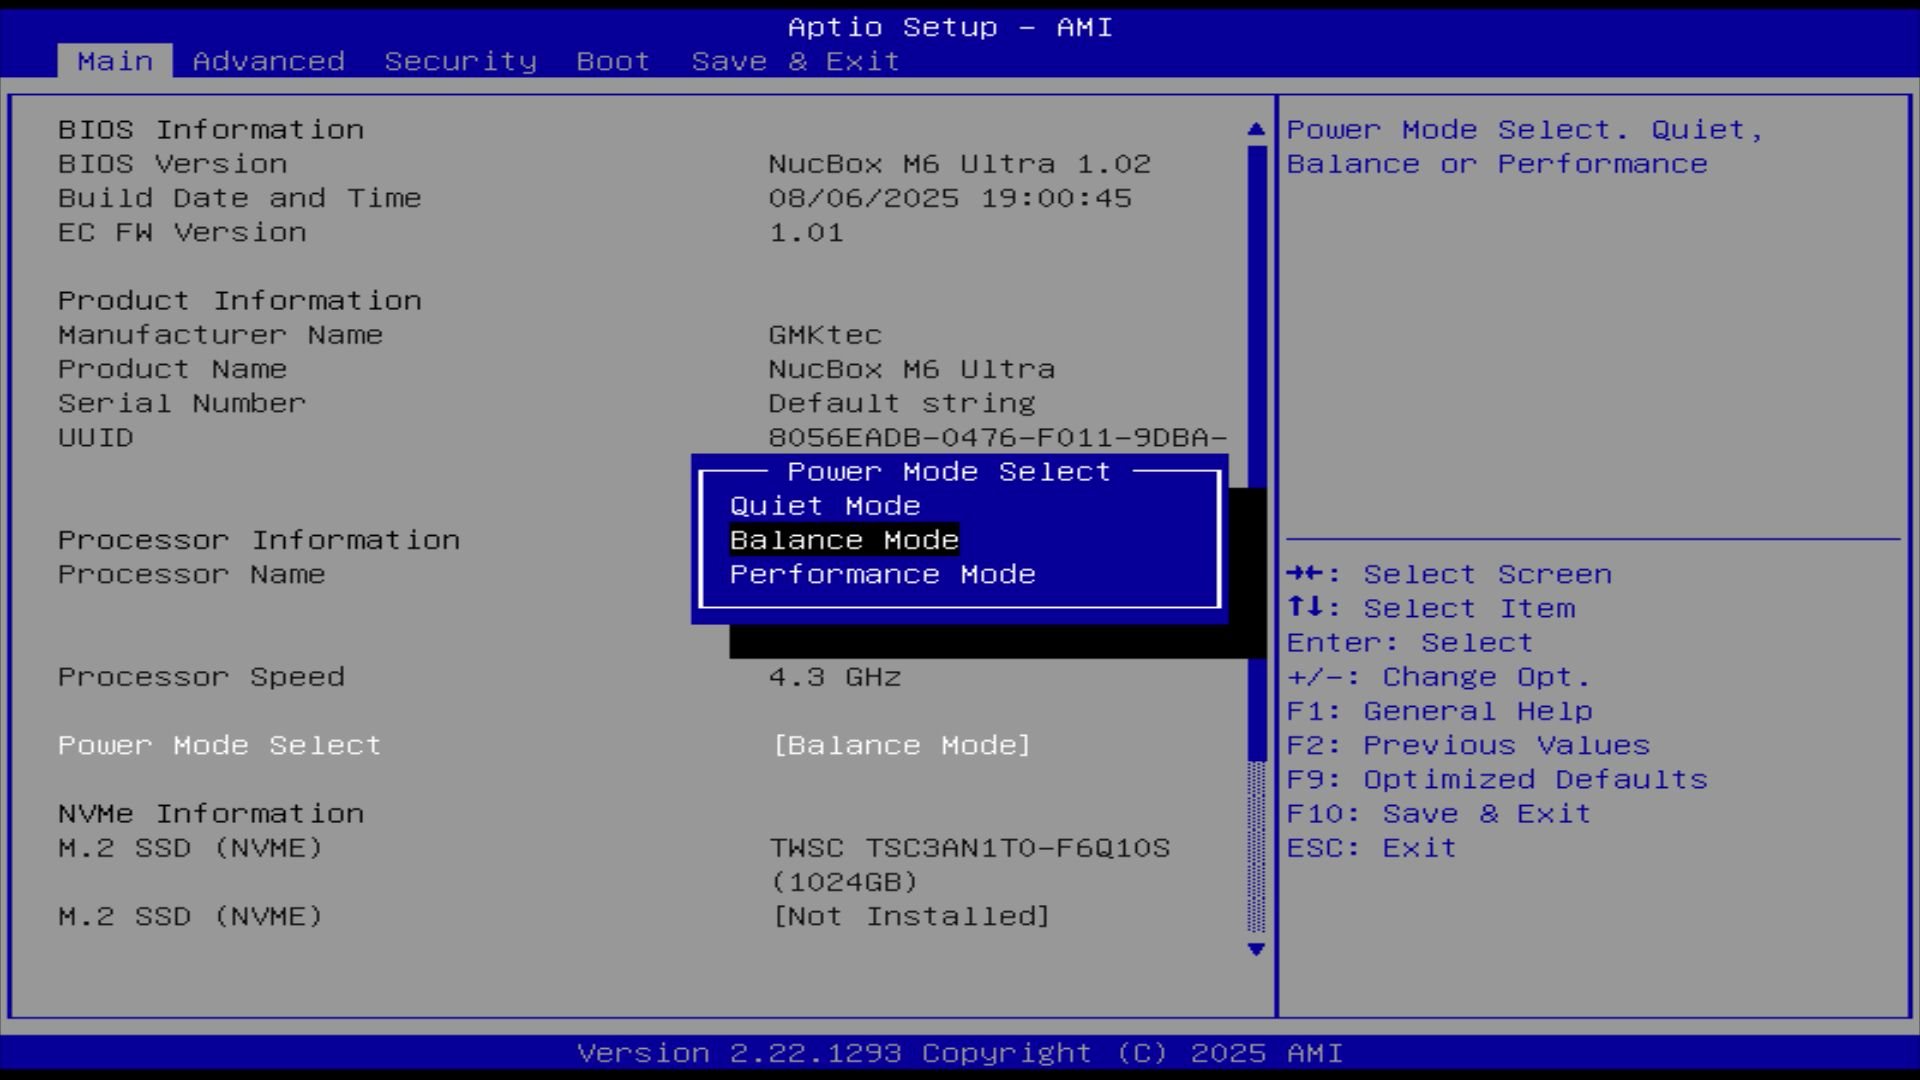This screenshot has height=1080, width=1920.
Task: Click the Main tab
Action: tap(115, 61)
